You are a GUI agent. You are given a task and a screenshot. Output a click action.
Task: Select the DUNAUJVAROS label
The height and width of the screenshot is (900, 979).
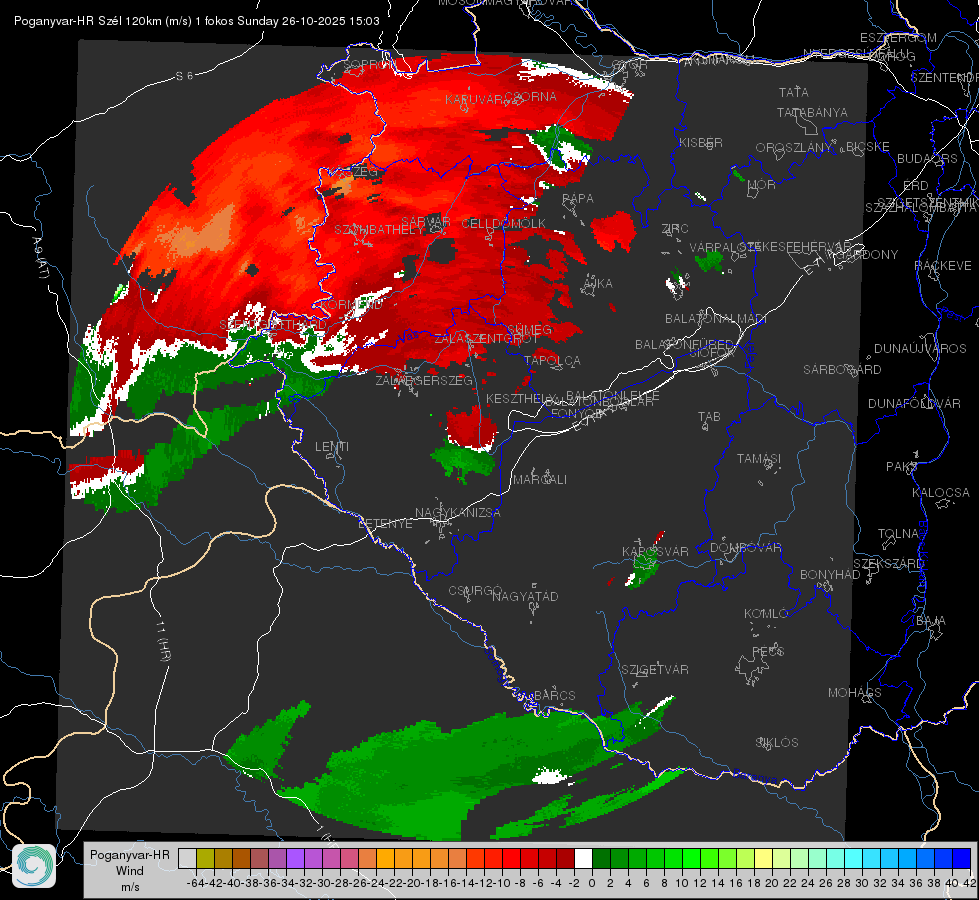tap(920, 348)
